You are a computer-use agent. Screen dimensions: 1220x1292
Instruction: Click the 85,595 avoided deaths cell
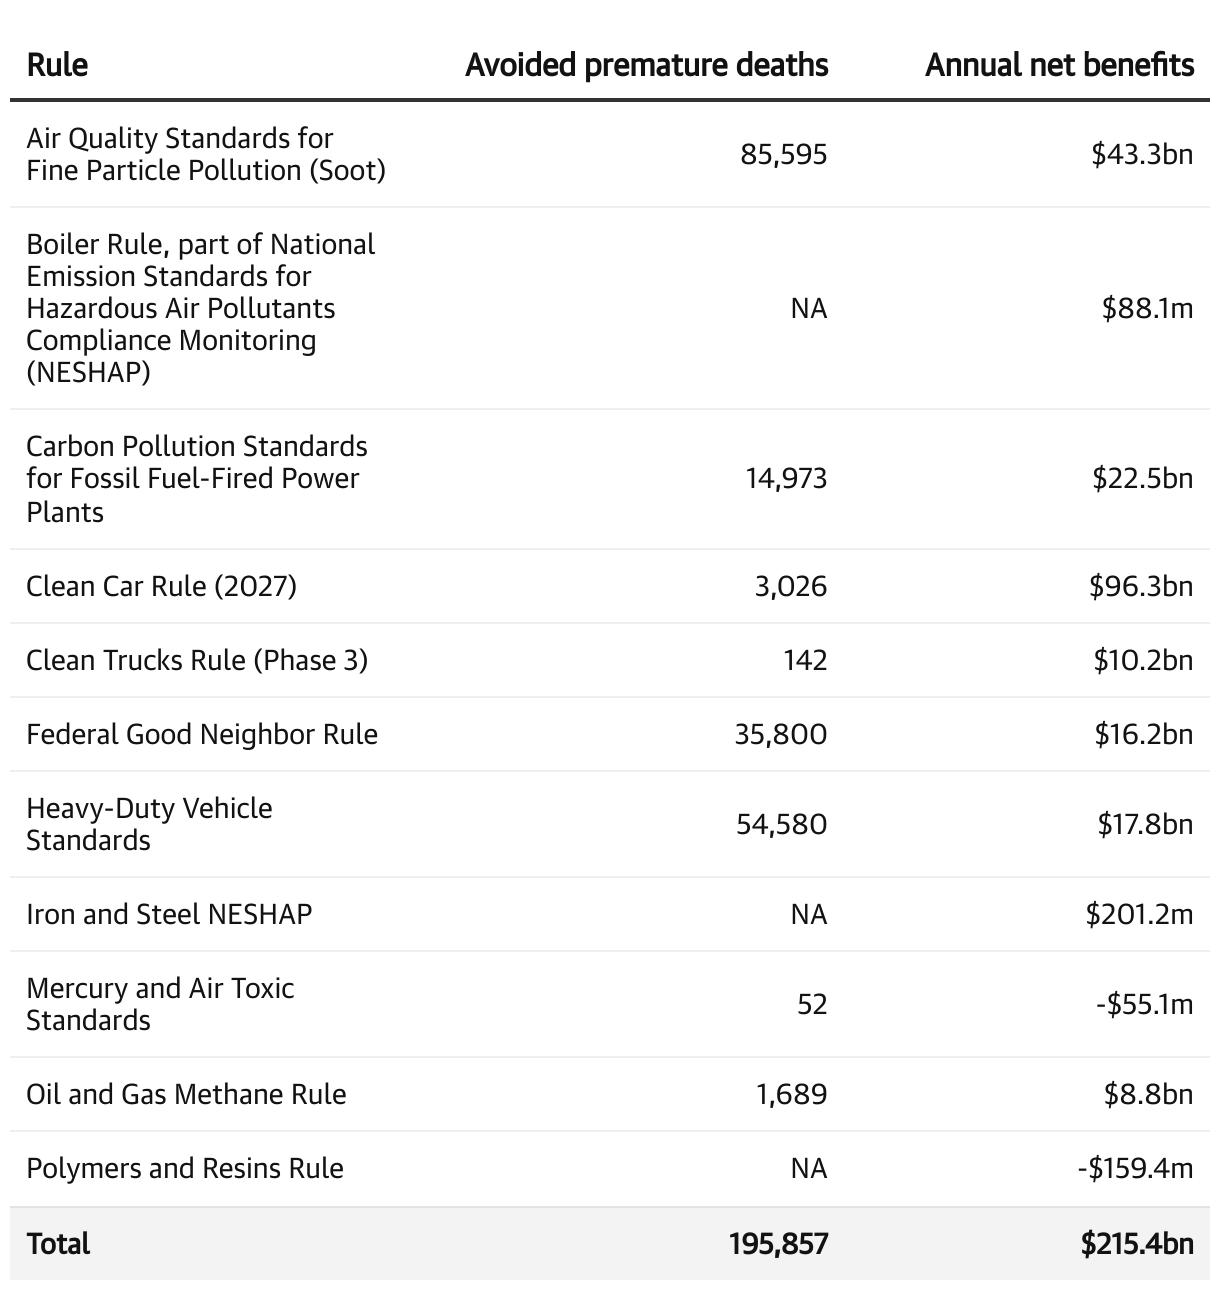tap(784, 154)
